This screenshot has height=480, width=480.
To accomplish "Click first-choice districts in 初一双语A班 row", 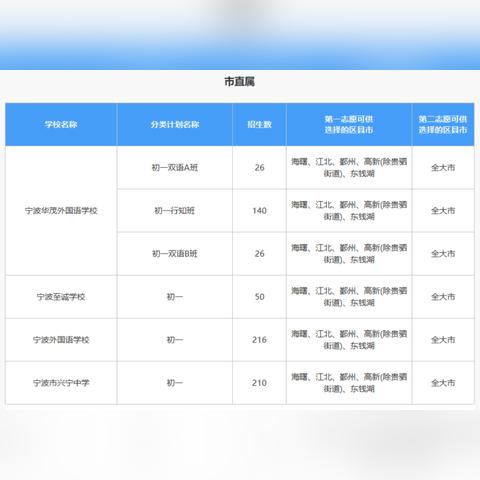I will point(349,167).
